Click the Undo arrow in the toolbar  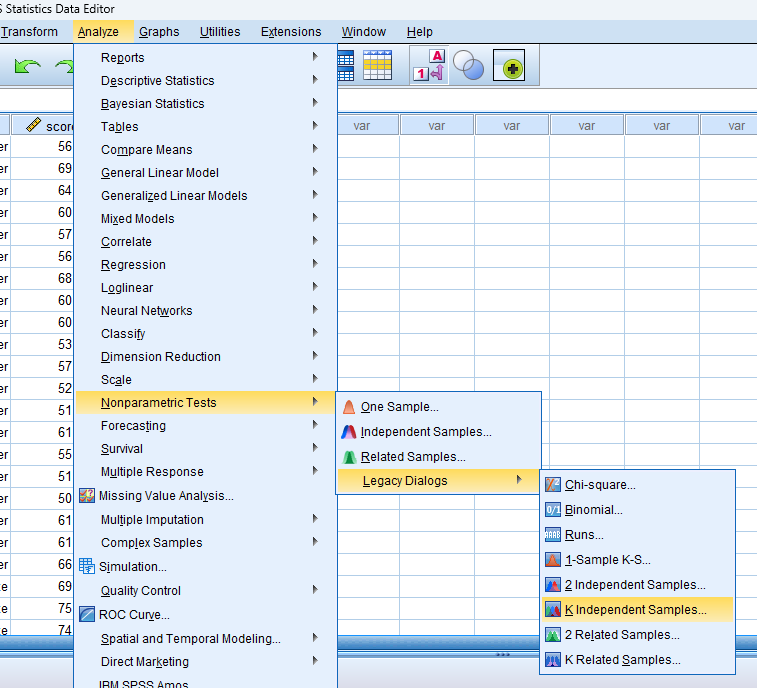coord(28,67)
